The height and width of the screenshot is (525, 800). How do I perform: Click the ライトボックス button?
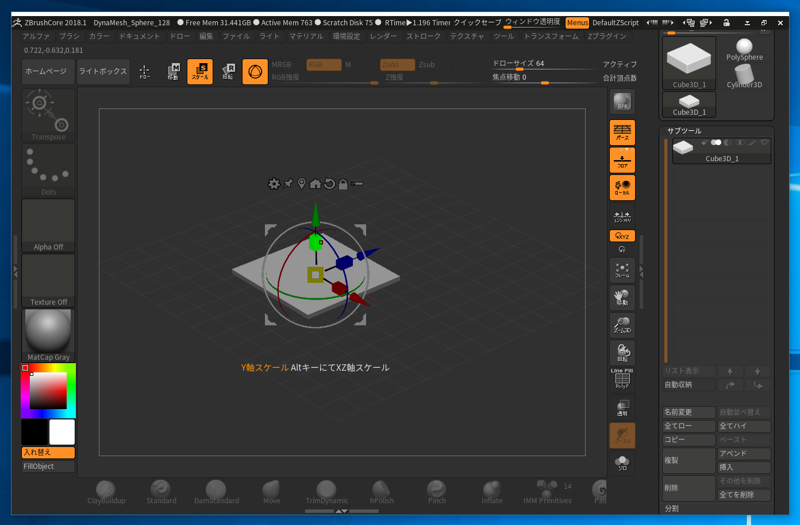pyautogui.click(x=103, y=72)
